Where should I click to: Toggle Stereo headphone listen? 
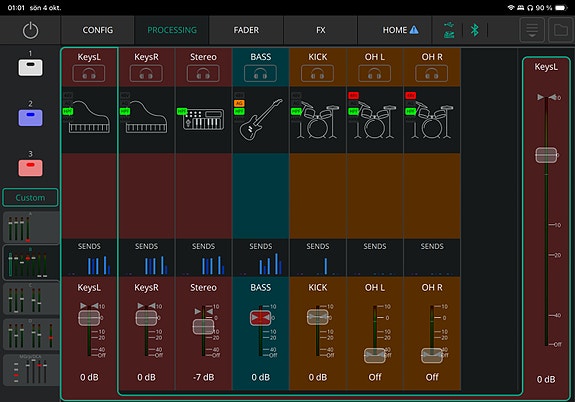pyautogui.click(x=203, y=74)
